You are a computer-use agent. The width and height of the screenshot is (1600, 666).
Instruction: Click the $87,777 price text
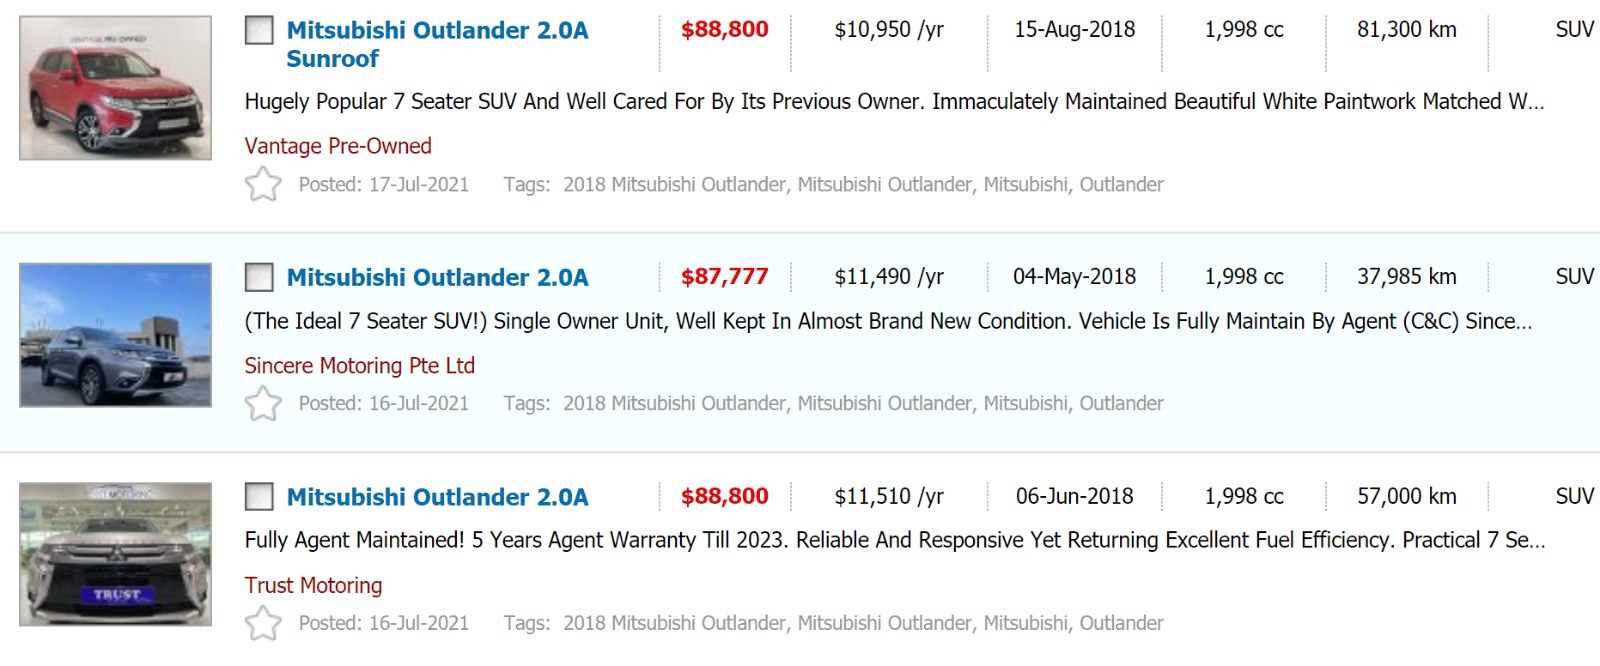724,277
